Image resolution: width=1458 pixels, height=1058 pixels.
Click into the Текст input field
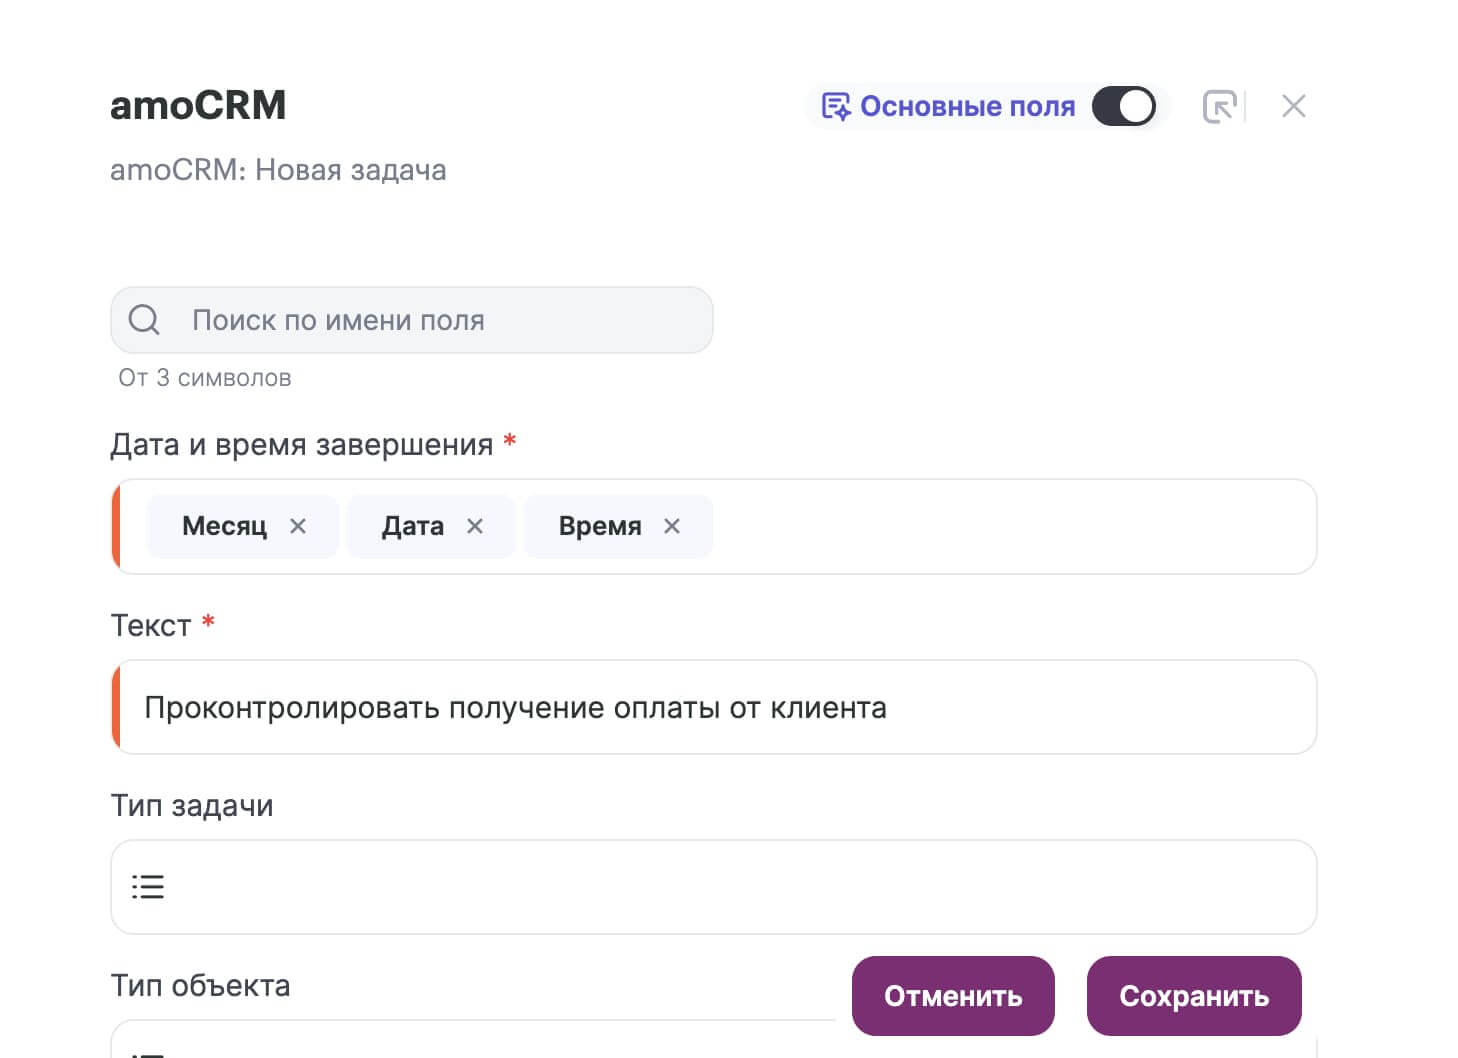pyautogui.click(x=714, y=707)
